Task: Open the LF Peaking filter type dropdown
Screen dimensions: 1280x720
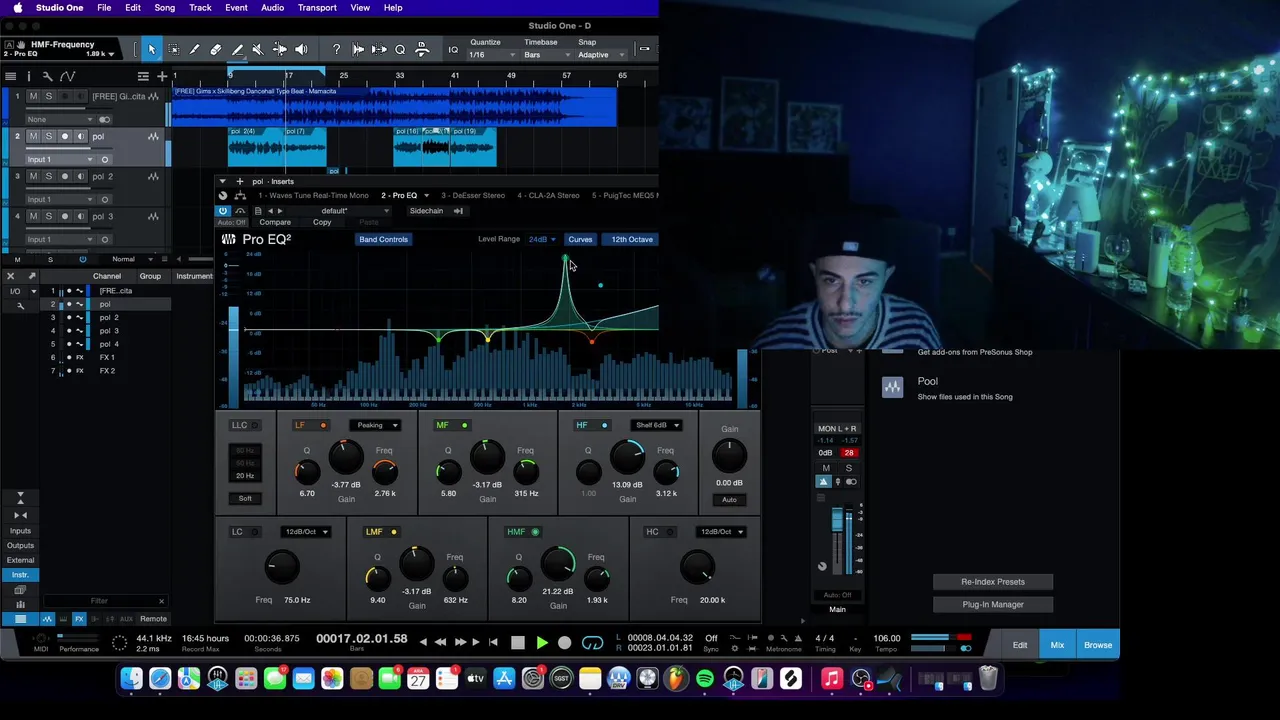Action: 375,425
